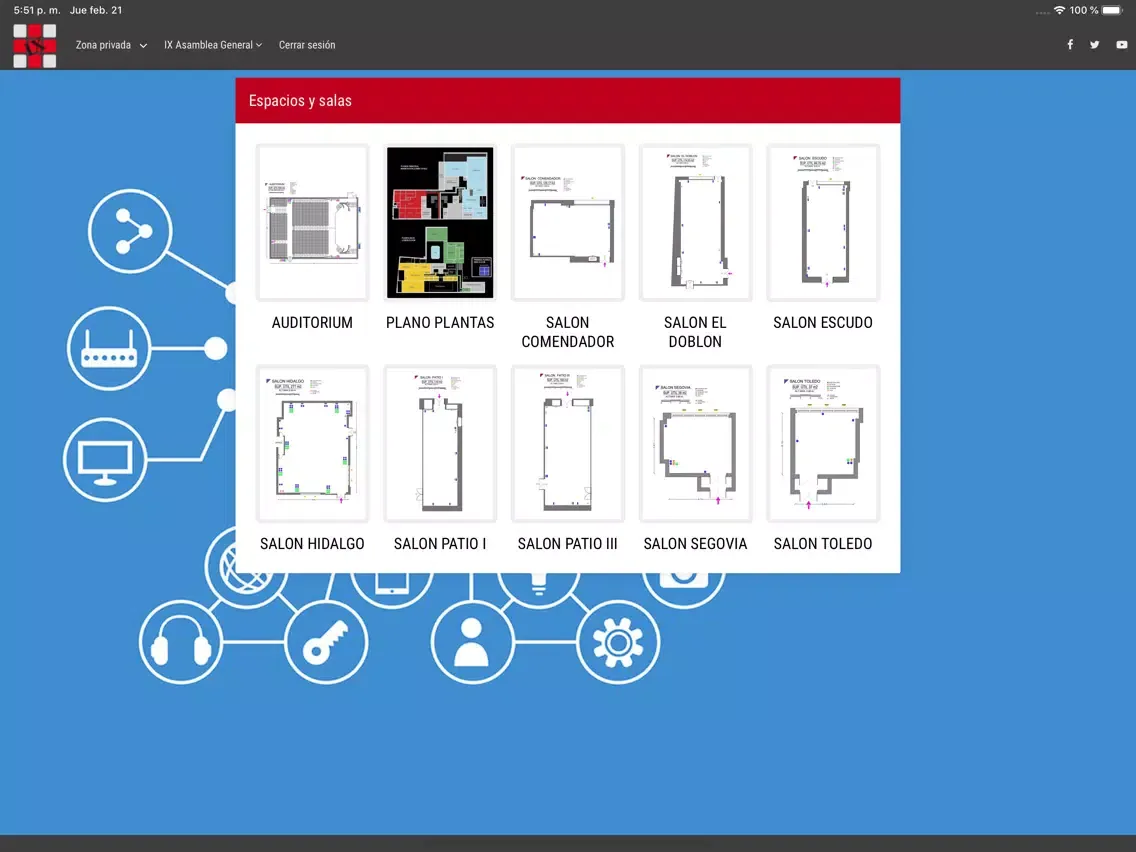Click the SALON PATIO I label text

pos(440,544)
